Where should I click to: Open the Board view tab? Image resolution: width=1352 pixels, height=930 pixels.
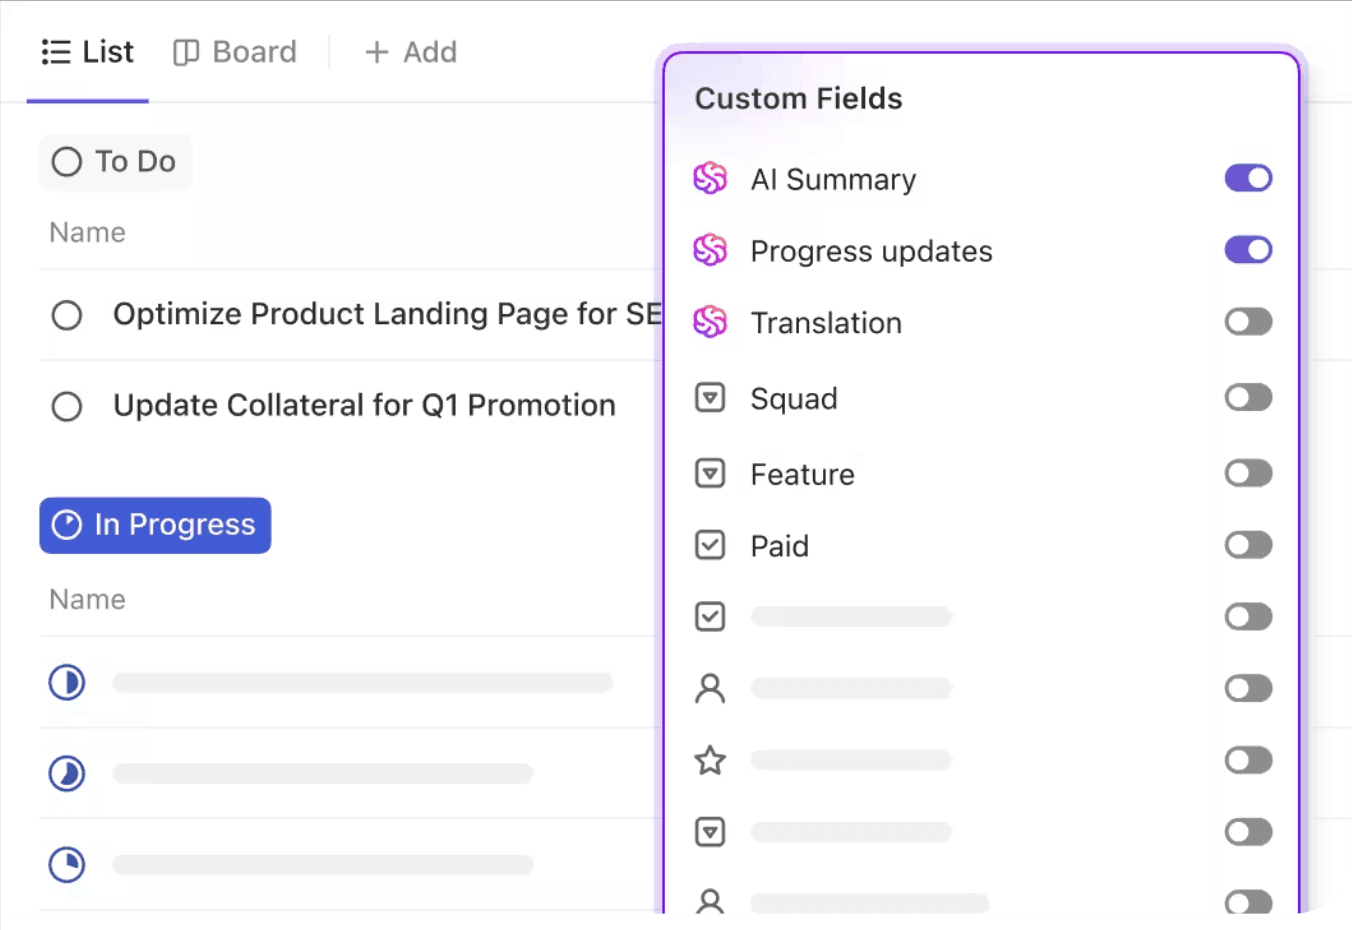tap(235, 52)
